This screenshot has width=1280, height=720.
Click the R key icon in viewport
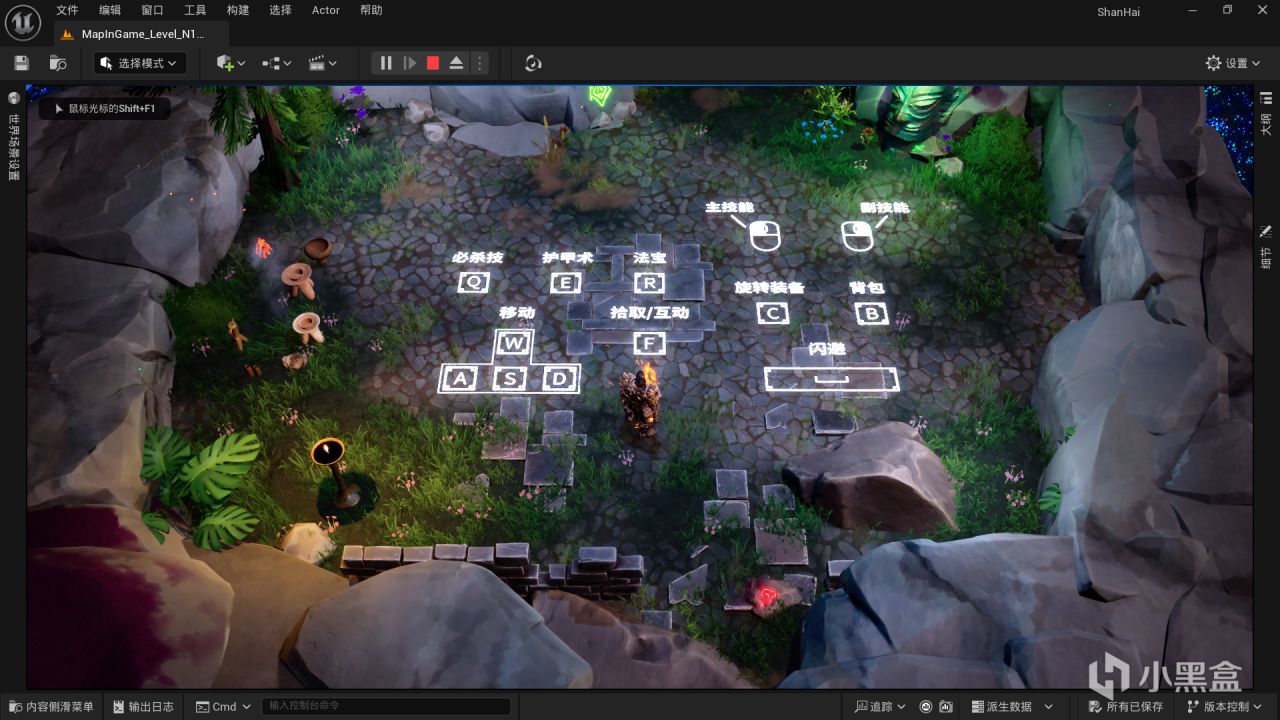coord(649,282)
